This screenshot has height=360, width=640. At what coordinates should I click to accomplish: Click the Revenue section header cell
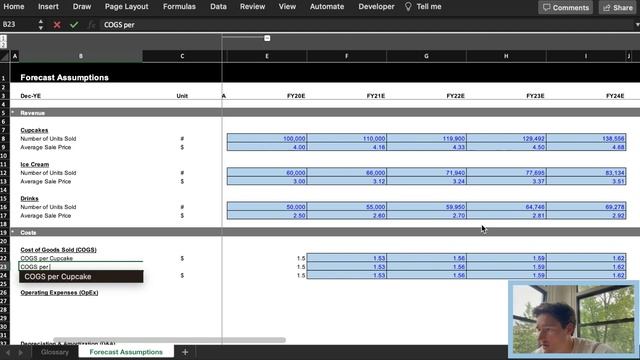pos(33,113)
